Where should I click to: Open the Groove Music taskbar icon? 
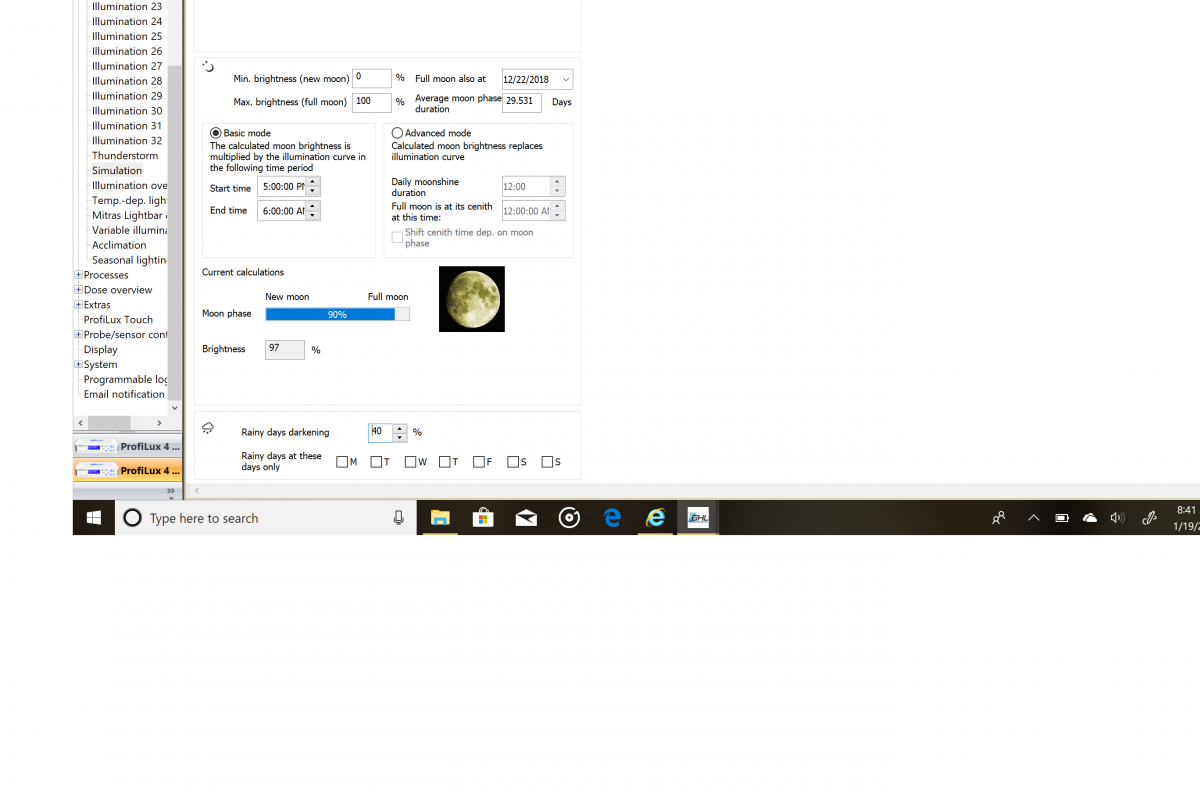569,518
